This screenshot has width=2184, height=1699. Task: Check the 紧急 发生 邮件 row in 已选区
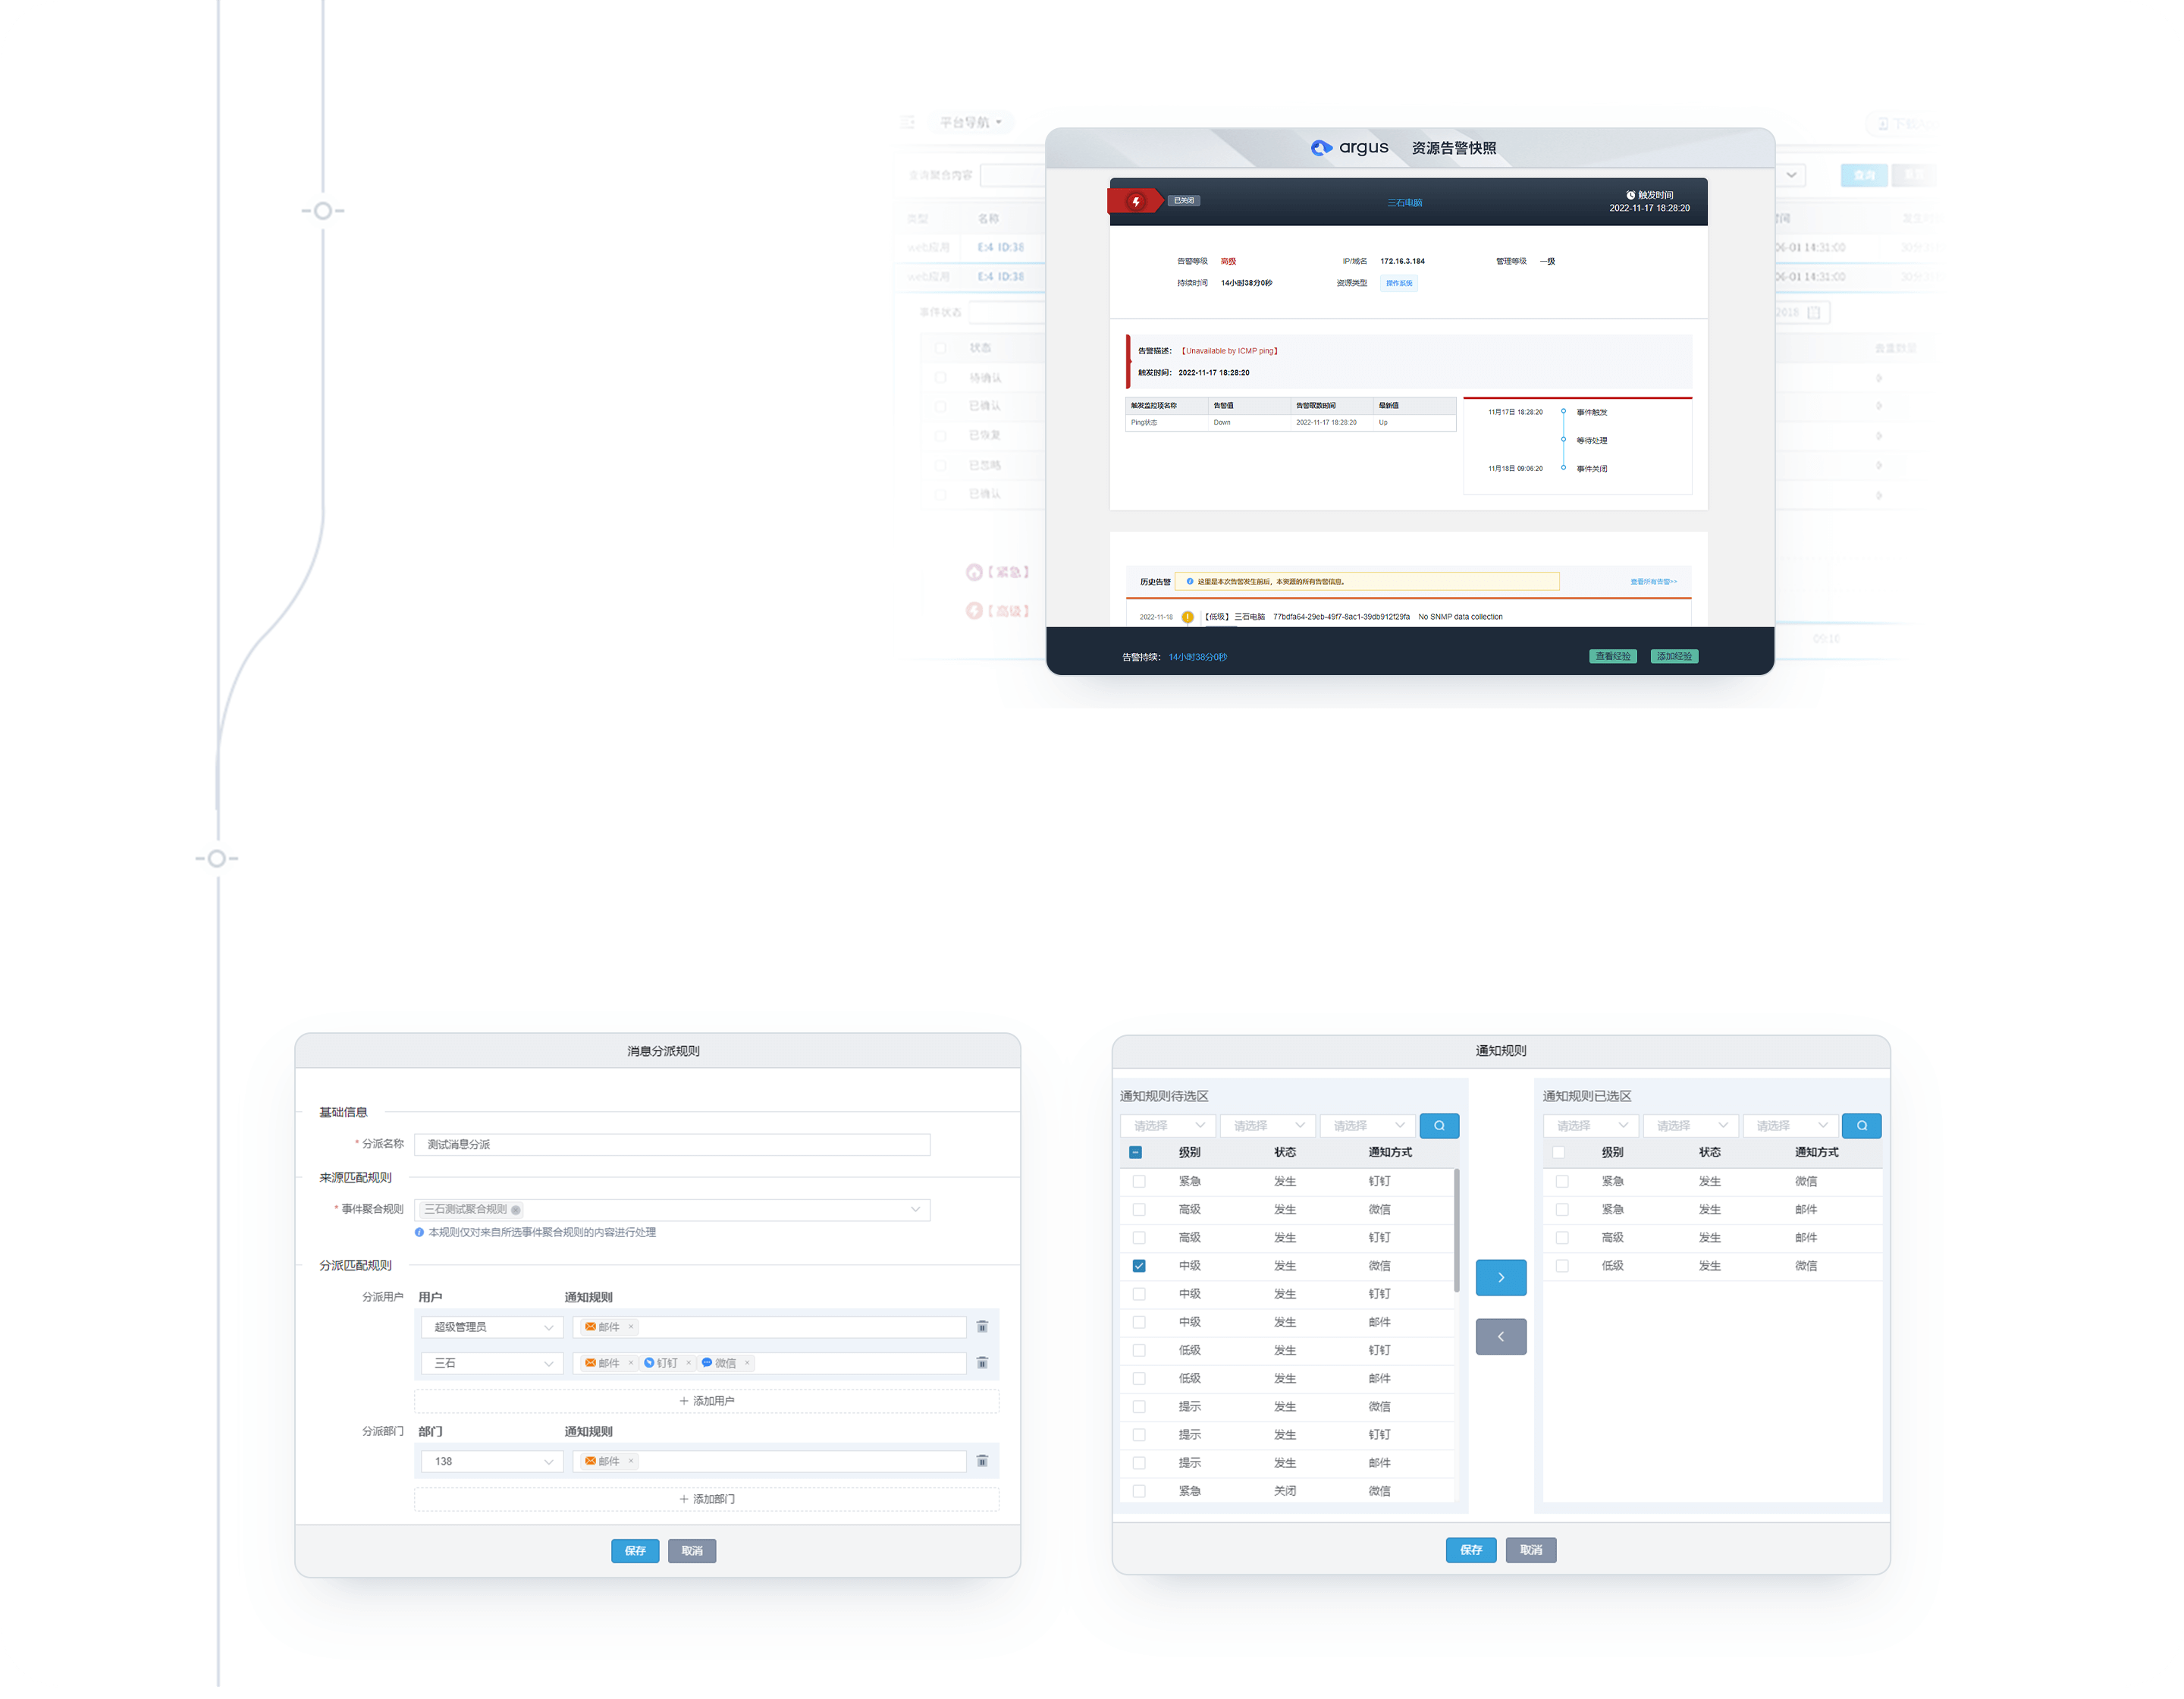click(x=1562, y=1210)
